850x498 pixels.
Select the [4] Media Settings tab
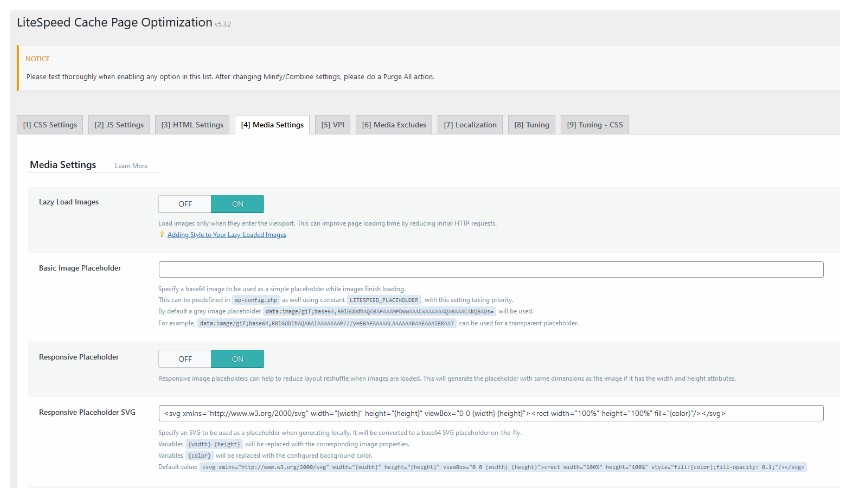(272, 125)
